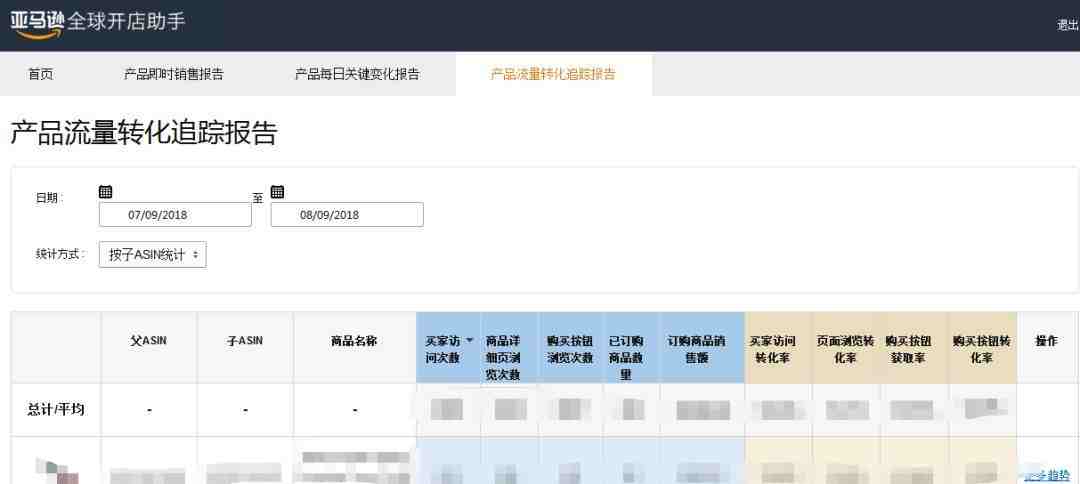This screenshot has width=1080, height=484.
Task: Go to the 首页 tab
Action: 40,74
